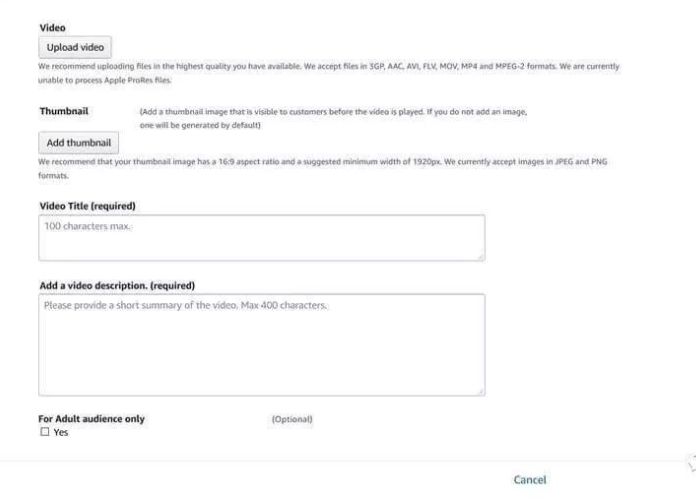Click the "Add a video description" label

116,285
